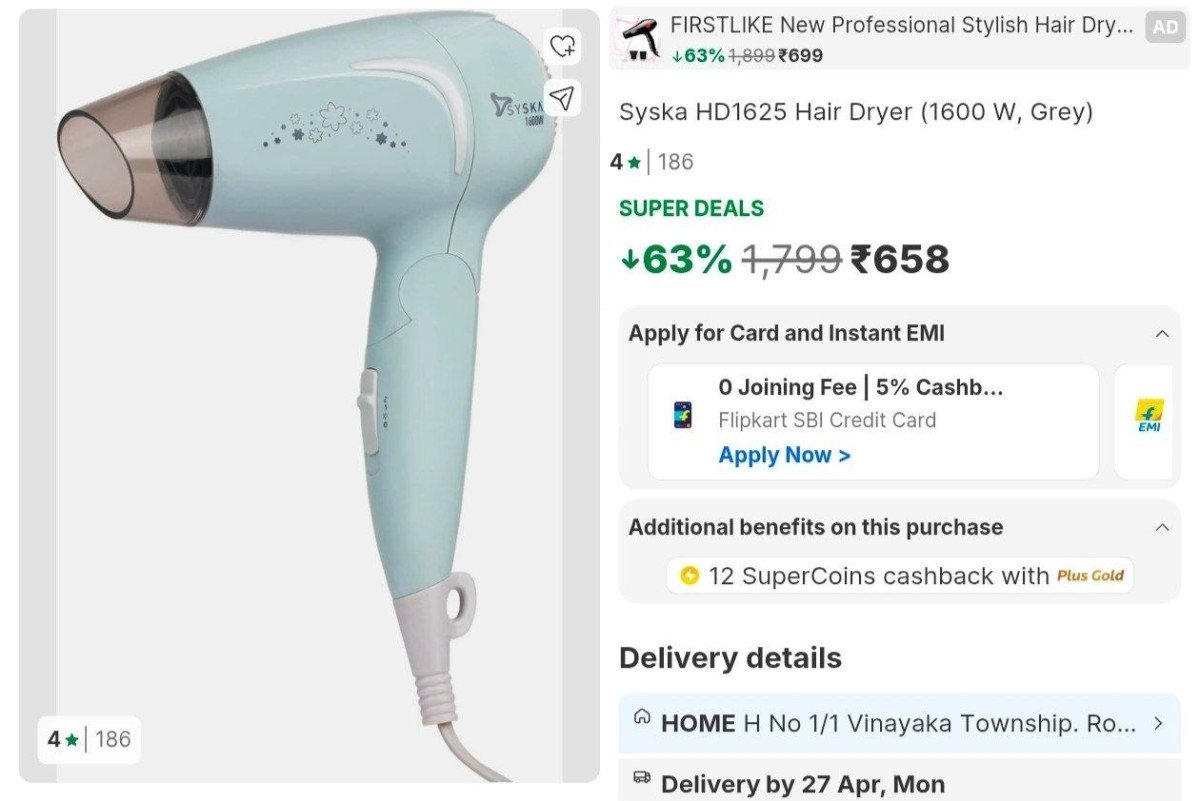
Task: Share this product via paper plane icon
Action: [x=563, y=97]
